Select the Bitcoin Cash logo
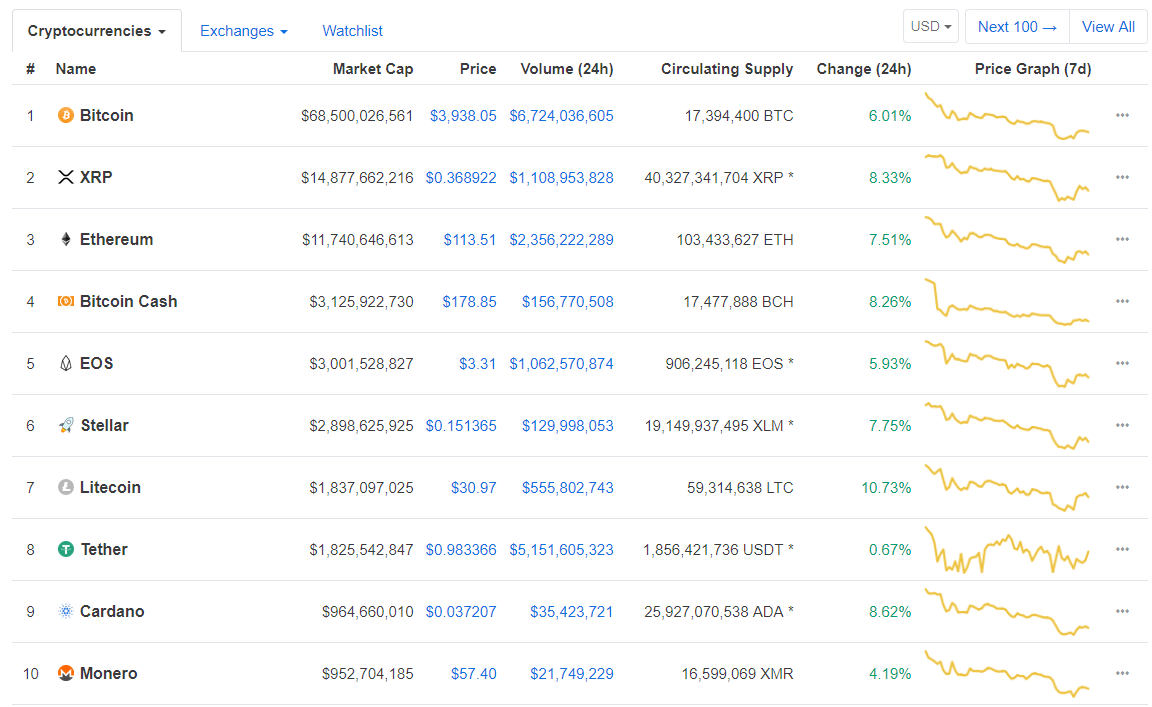 point(64,301)
